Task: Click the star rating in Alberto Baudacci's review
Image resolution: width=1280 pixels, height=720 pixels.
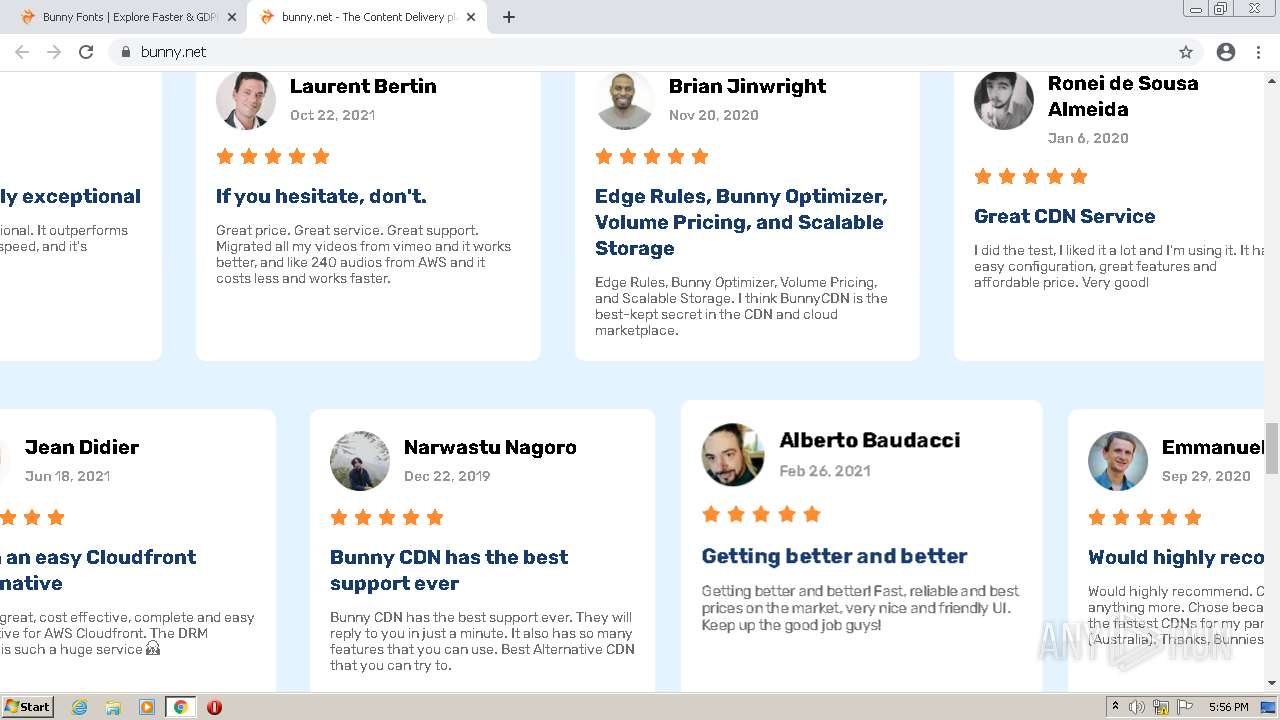Action: (x=762, y=514)
